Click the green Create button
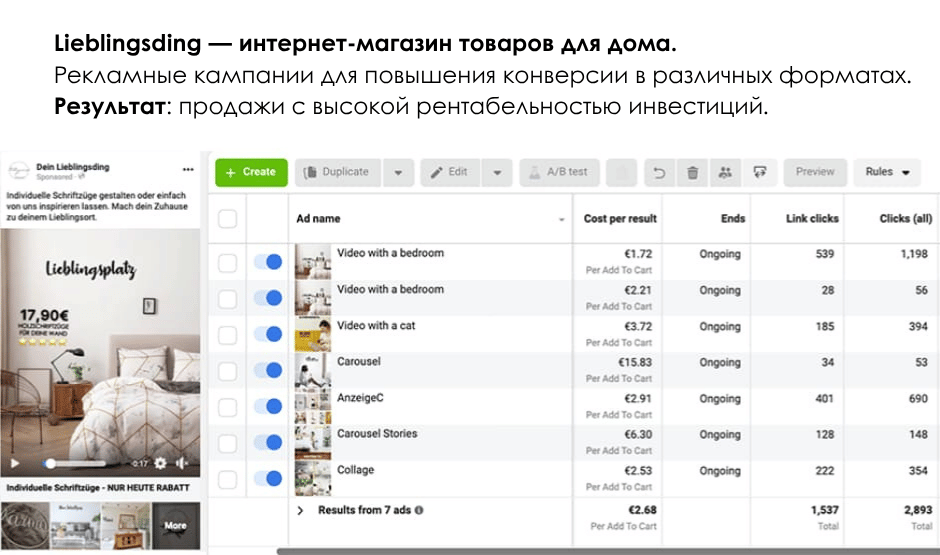940x555 pixels. (x=251, y=172)
